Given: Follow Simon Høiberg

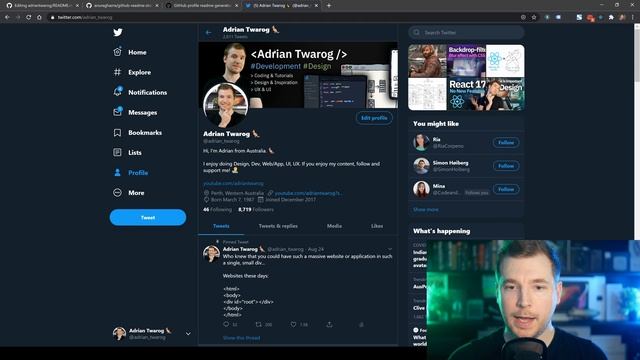Looking at the screenshot, I should 506,166.
